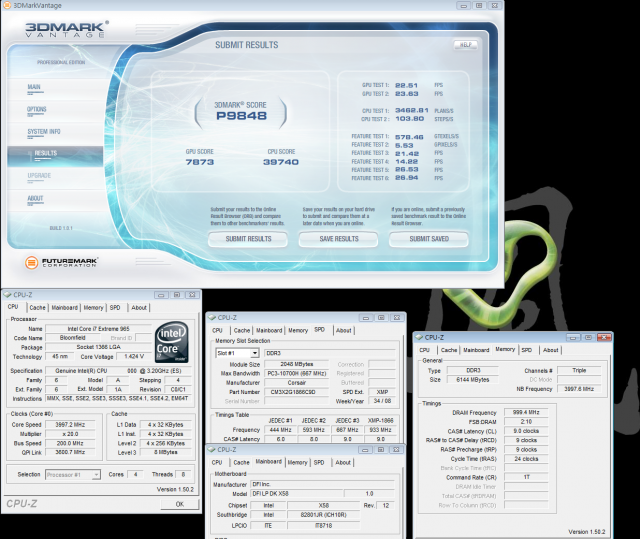Screen dimensions: 640x539
Task: Click the Core Speed value 3997.2 MHz
Action: point(70,425)
